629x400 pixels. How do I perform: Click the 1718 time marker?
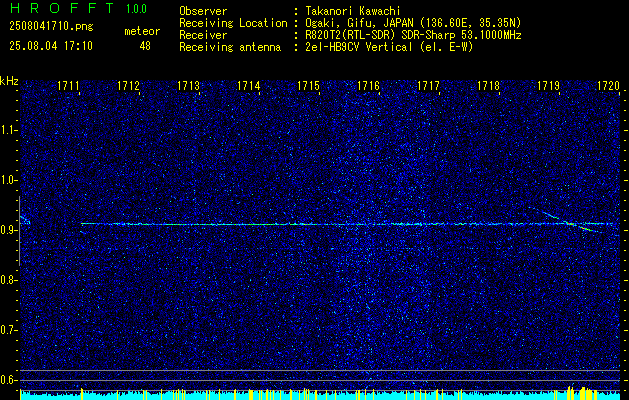coord(489,85)
